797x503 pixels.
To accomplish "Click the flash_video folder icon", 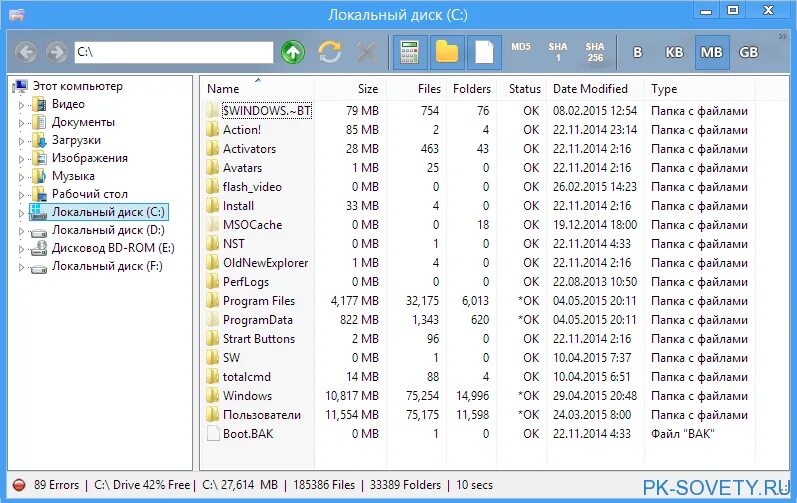I will click(x=212, y=187).
